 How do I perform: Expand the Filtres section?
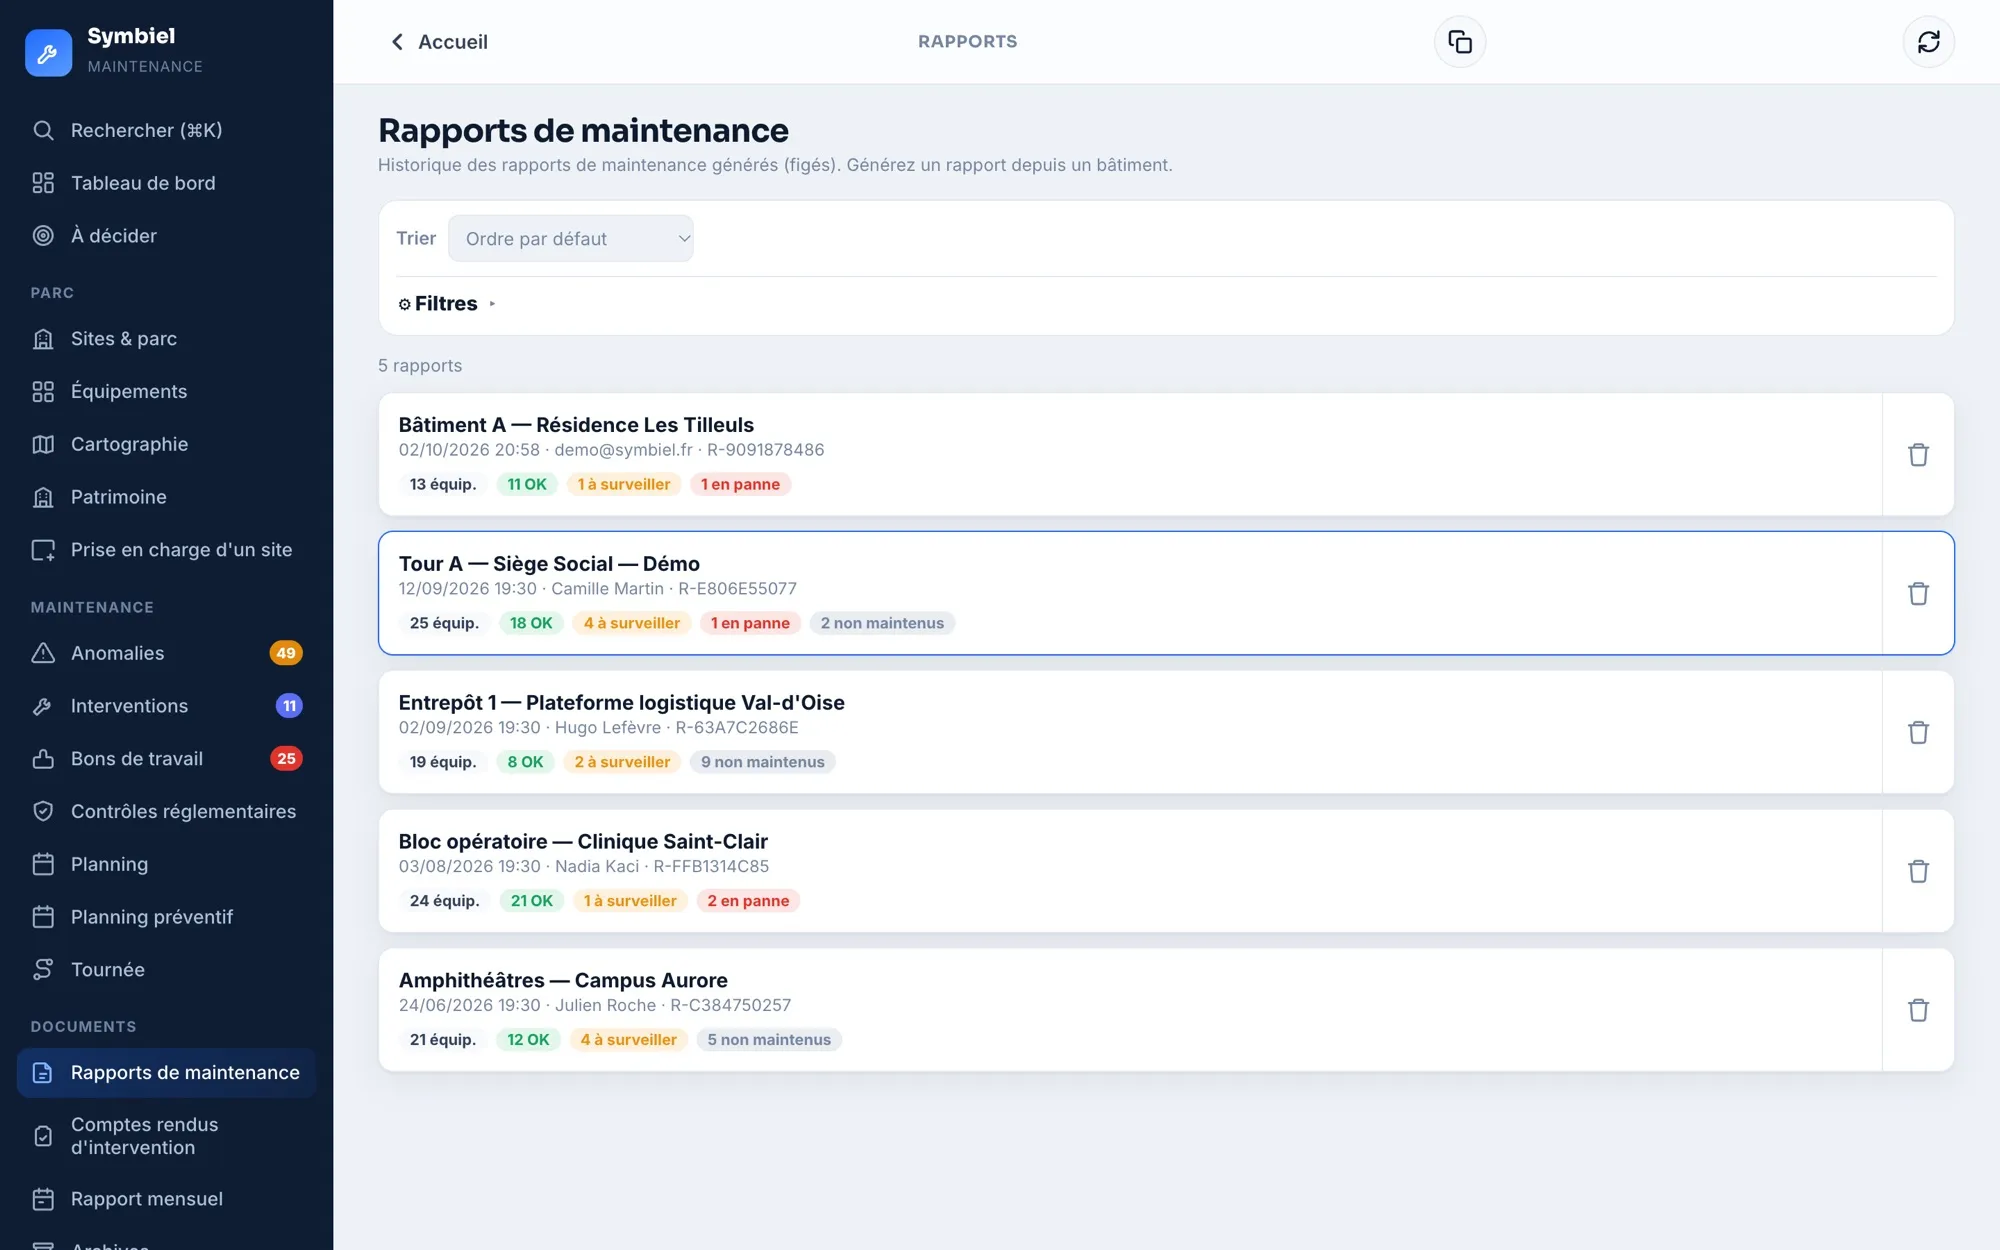click(446, 304)
